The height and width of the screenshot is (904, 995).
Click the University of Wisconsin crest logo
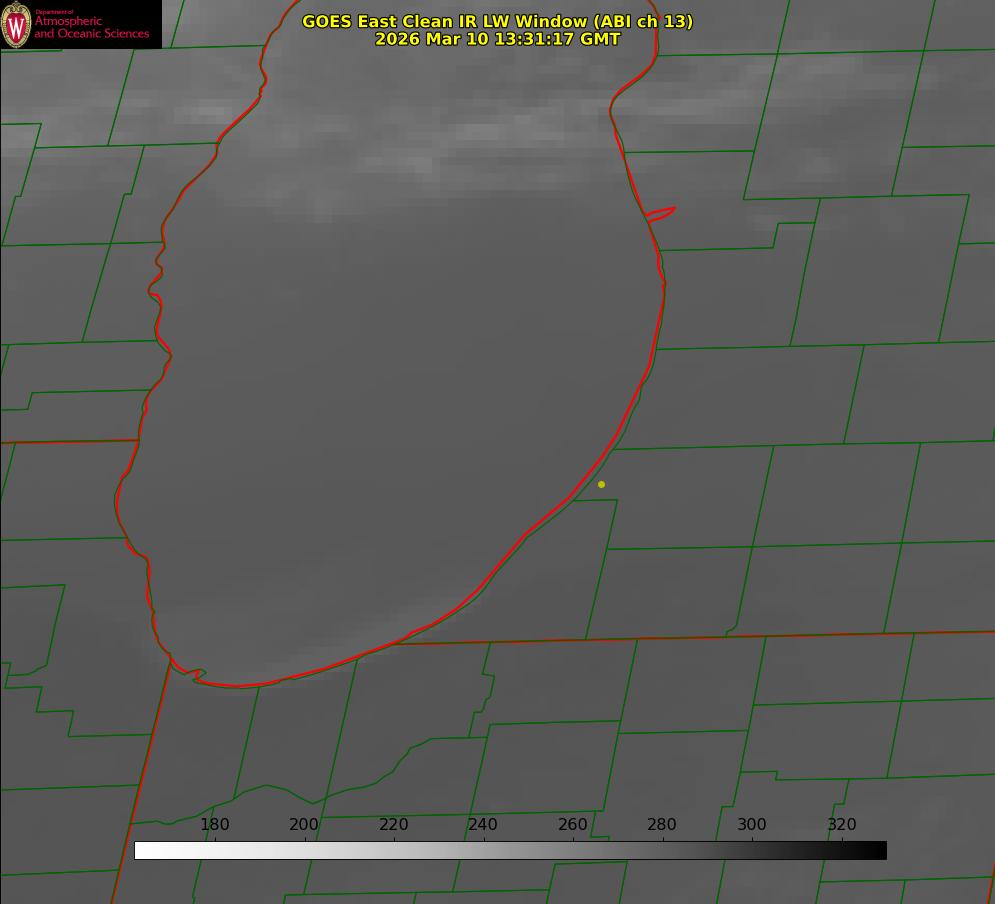(16, 24)
